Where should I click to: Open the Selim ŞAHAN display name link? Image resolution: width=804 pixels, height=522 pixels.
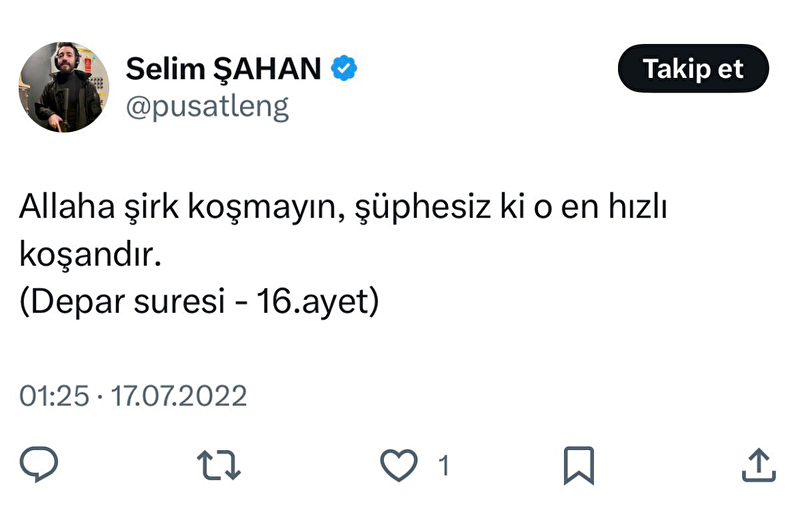click(x=224, y=69)
